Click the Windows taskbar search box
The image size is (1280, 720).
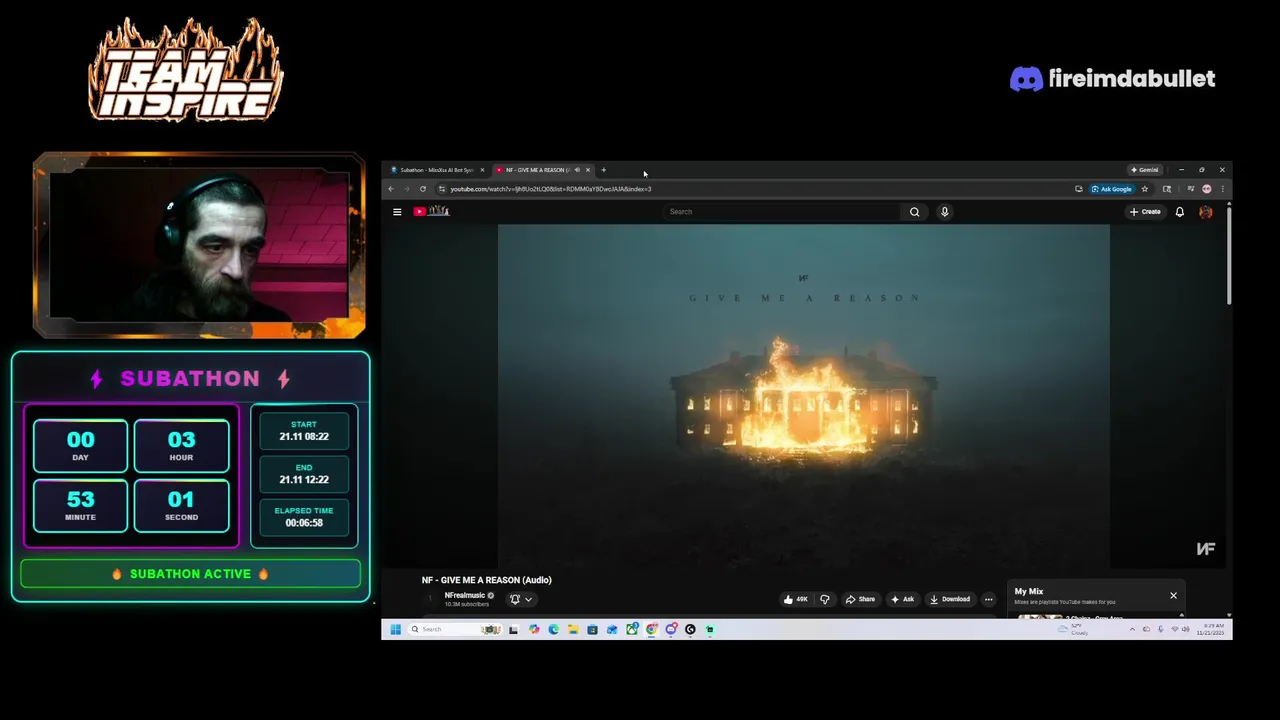pyautogui.click(x=455, y=629)
